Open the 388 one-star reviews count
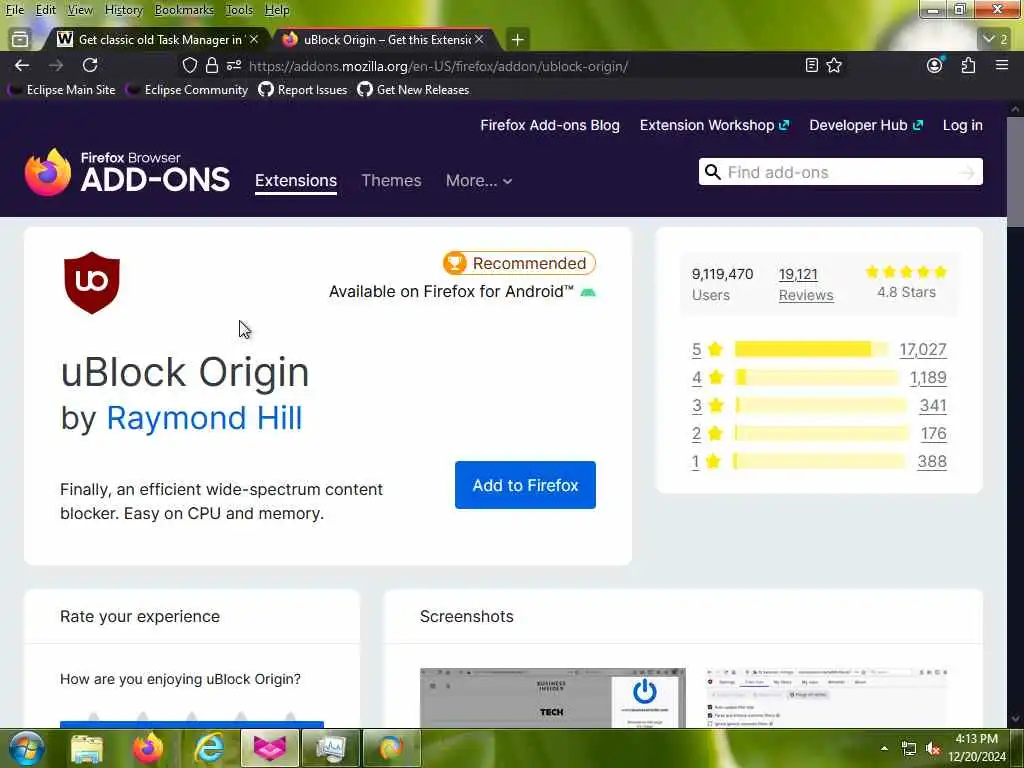Viewport: 1024px width, 768px height. (932, 462)
